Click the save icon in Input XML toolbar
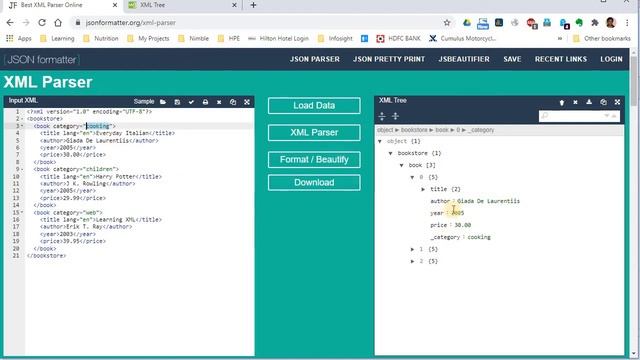 [177, 102]
